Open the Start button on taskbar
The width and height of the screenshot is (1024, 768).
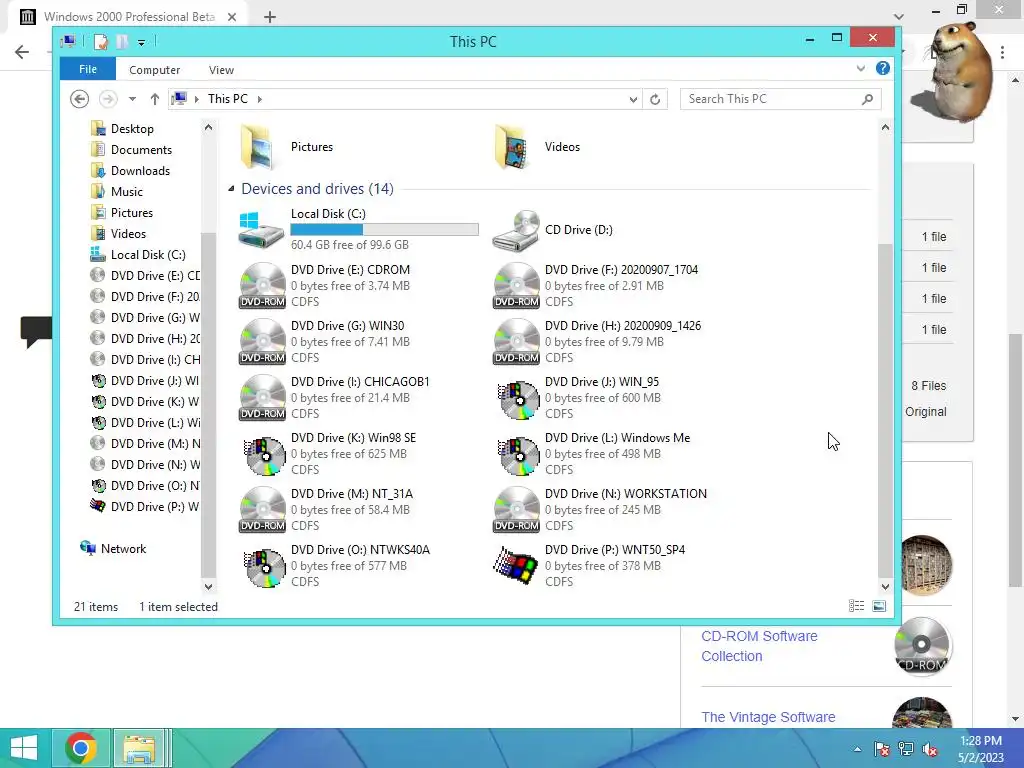(x=24, y=748)
